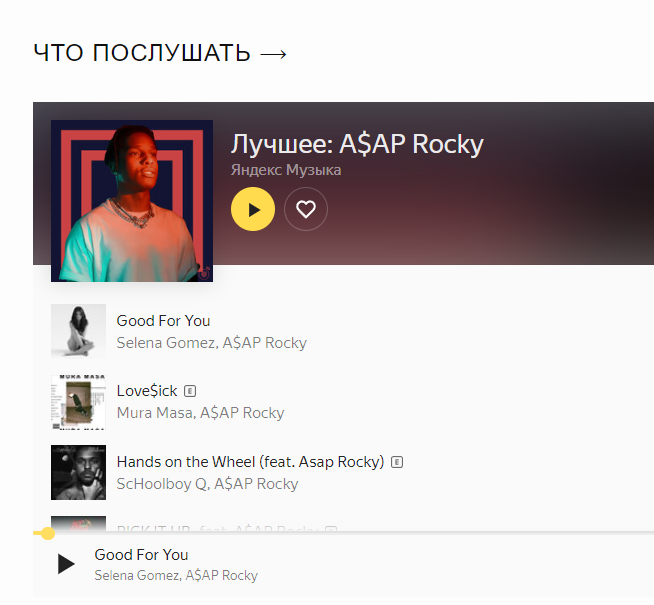Click the bottom player bar play button

(x=65, y=564)
